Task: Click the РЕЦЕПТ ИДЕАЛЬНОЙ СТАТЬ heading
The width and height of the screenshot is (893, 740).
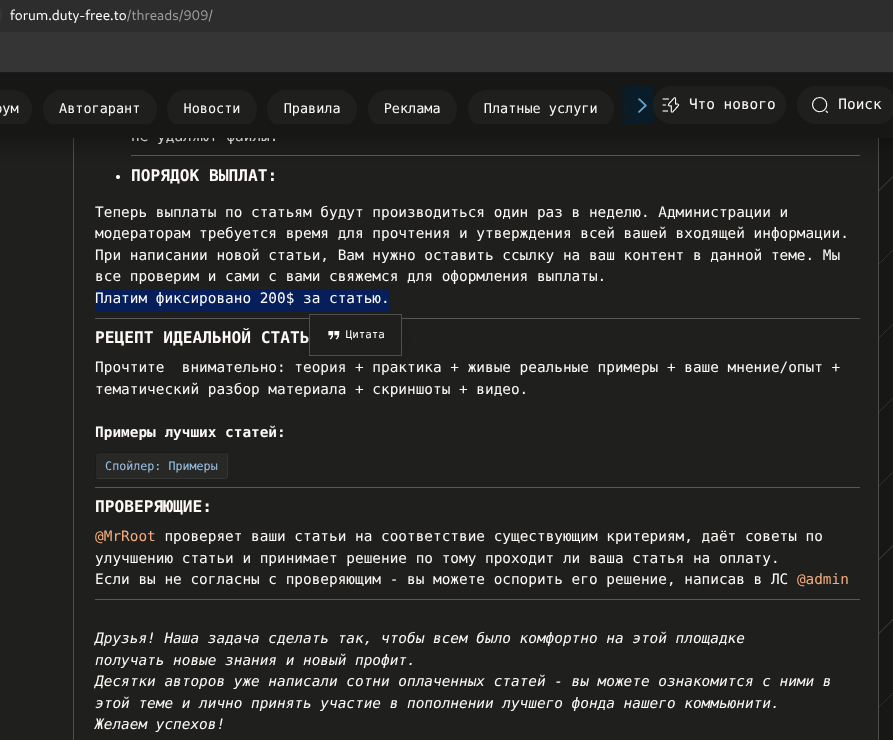Action: tap(202, 338)
